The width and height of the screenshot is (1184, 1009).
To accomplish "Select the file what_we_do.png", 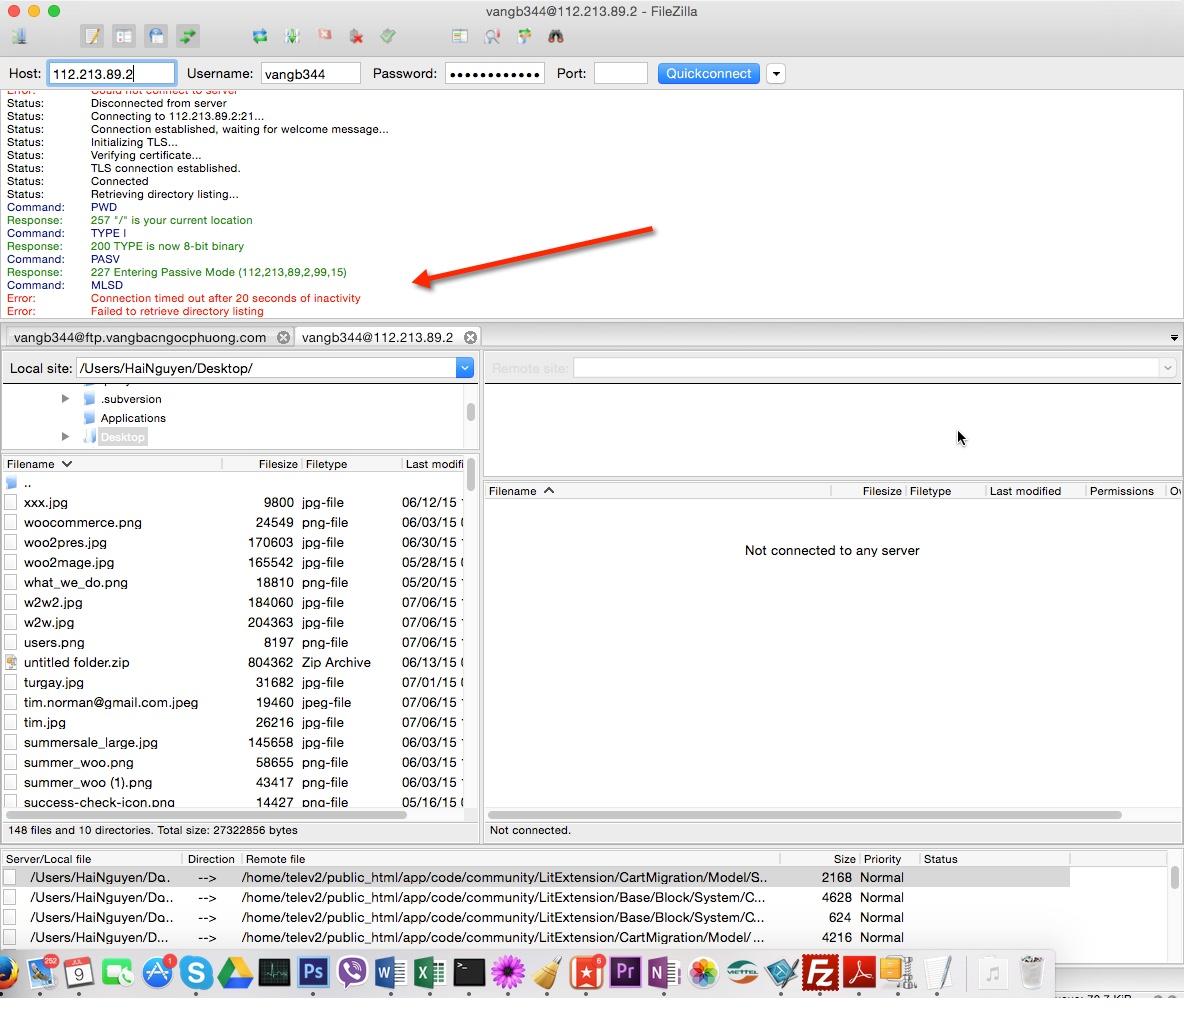I will point(234,582).
